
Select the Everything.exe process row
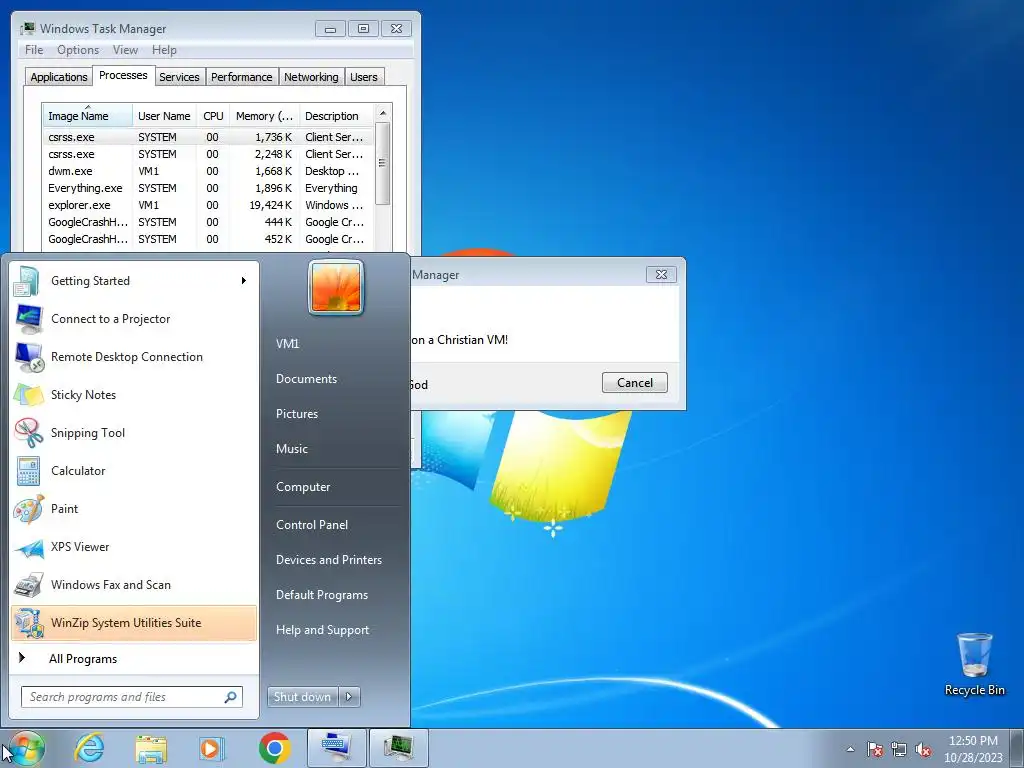tap(208, 188)
